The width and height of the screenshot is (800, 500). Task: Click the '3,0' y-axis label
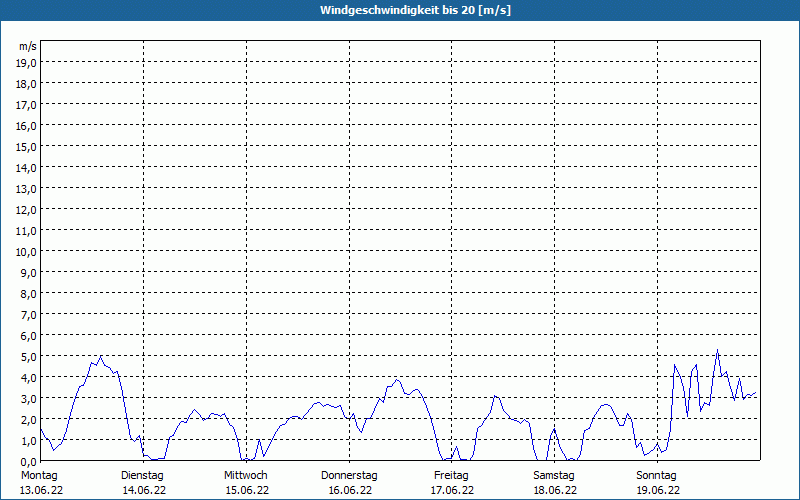point(29,398)
